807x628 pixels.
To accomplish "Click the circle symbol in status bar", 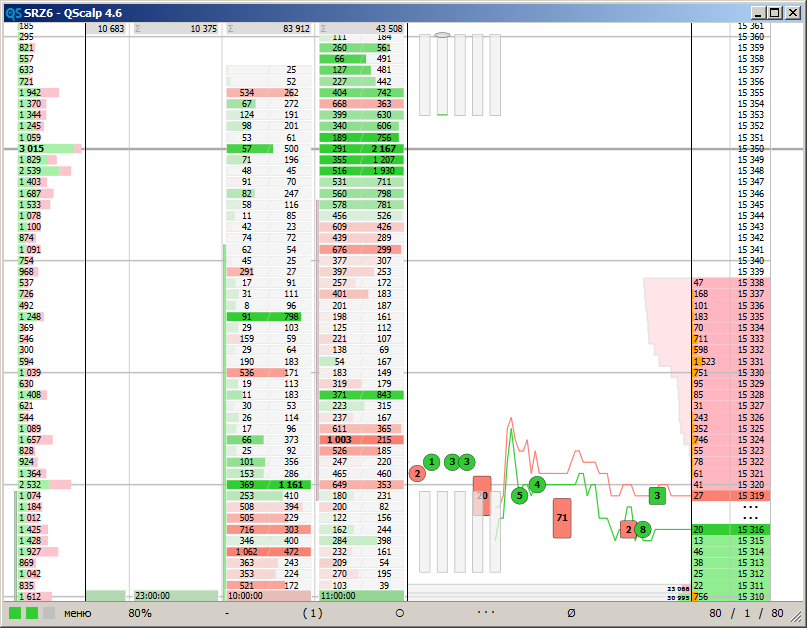I will [x=400, y=612].
